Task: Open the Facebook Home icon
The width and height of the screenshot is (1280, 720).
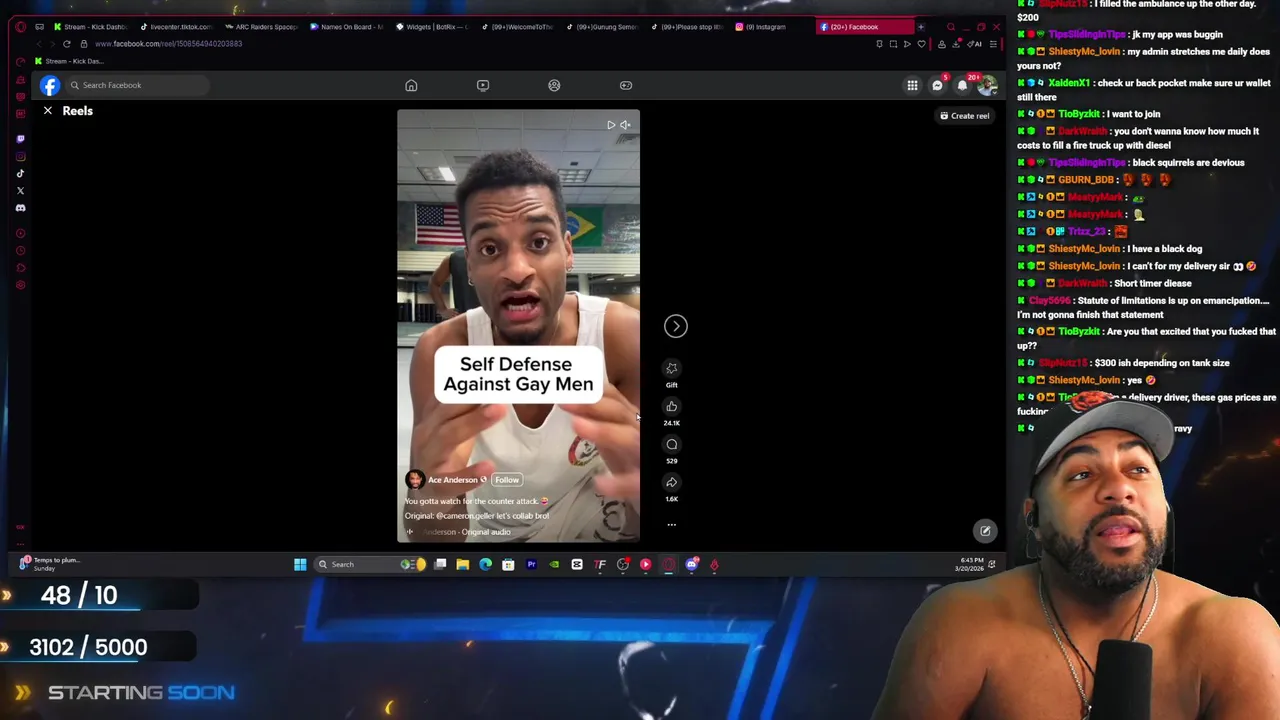Action: point(411,85)
